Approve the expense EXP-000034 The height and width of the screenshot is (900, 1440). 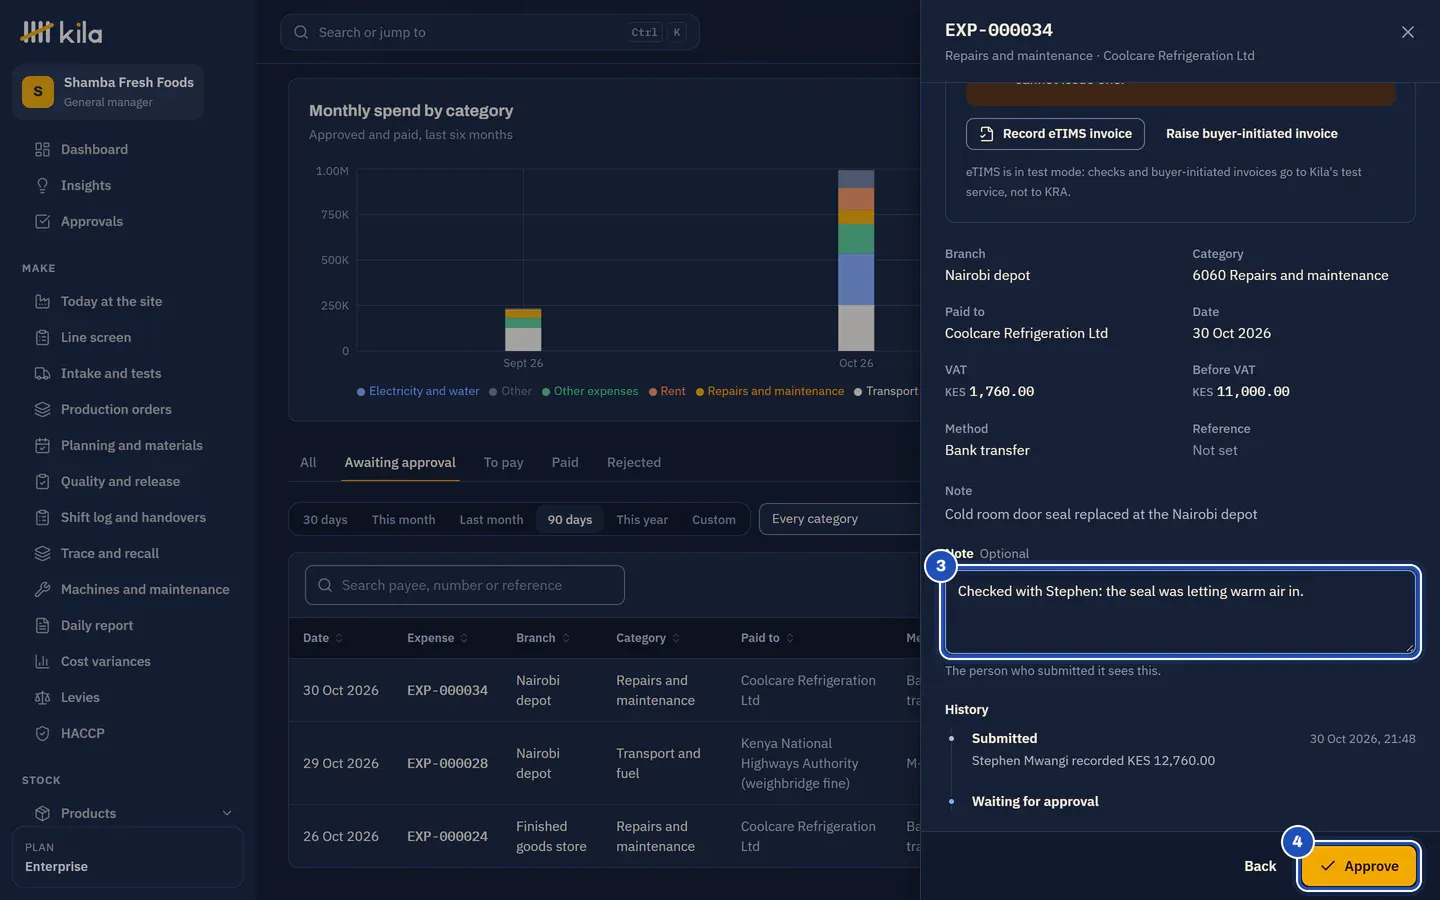pyautogui.click(x=1359, y=866)
